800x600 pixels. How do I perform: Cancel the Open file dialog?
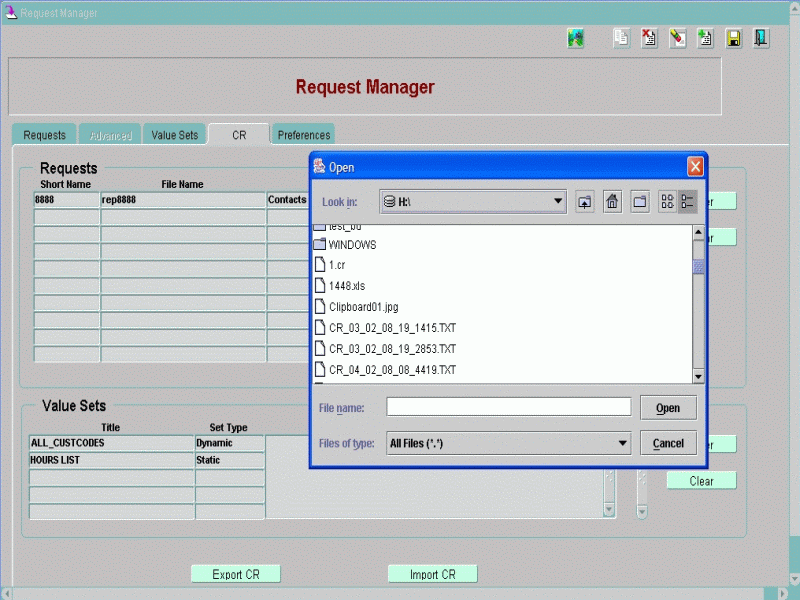coord(668,443)
